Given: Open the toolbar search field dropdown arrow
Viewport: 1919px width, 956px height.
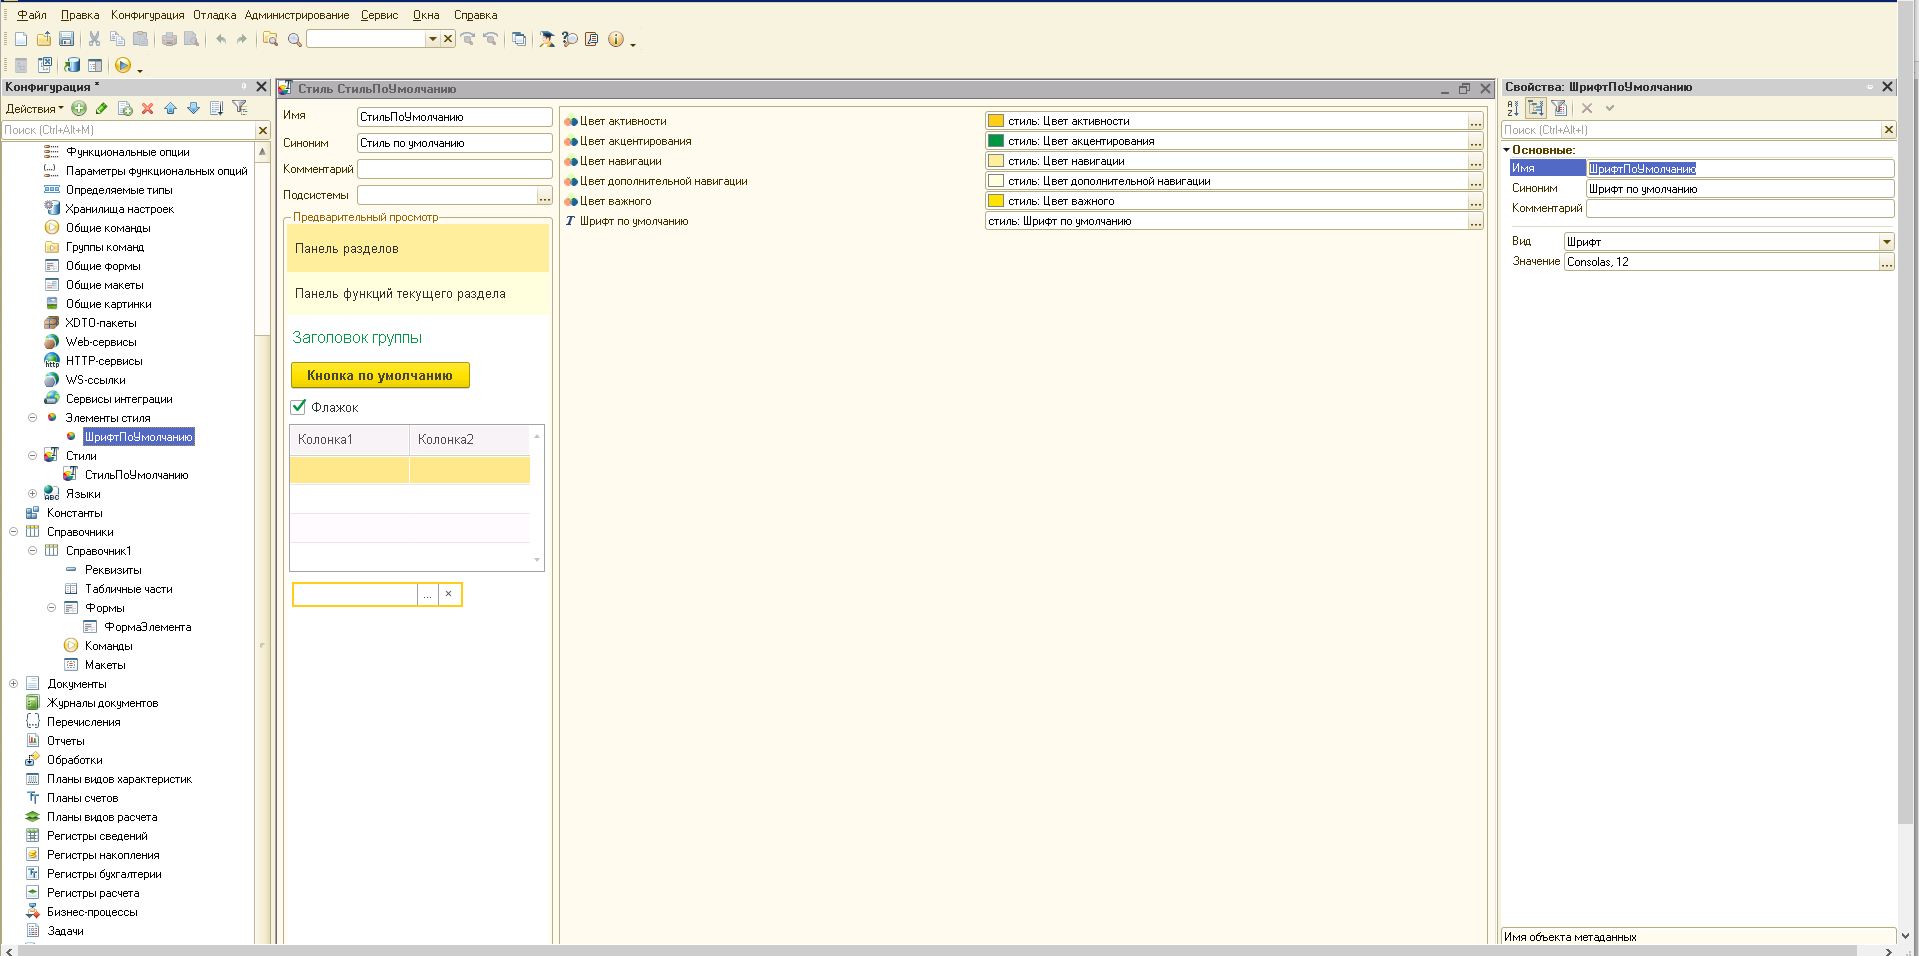Looking at the screenshot, I should click(433, 39).
